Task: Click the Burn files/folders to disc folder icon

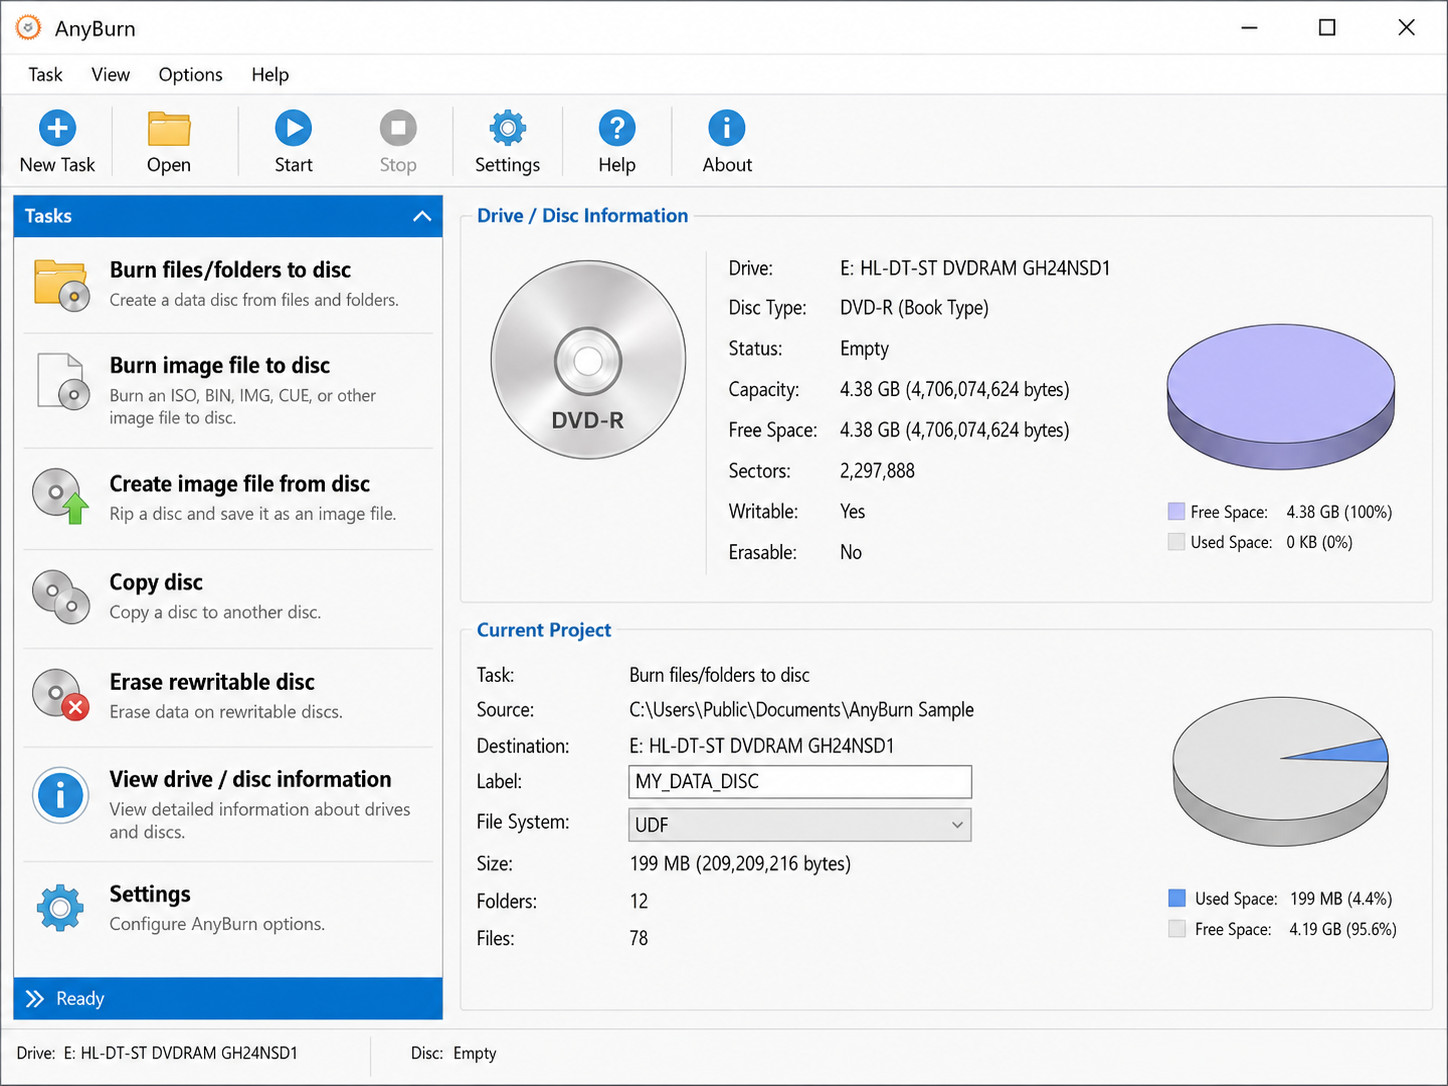Action: tap(61, 285)
